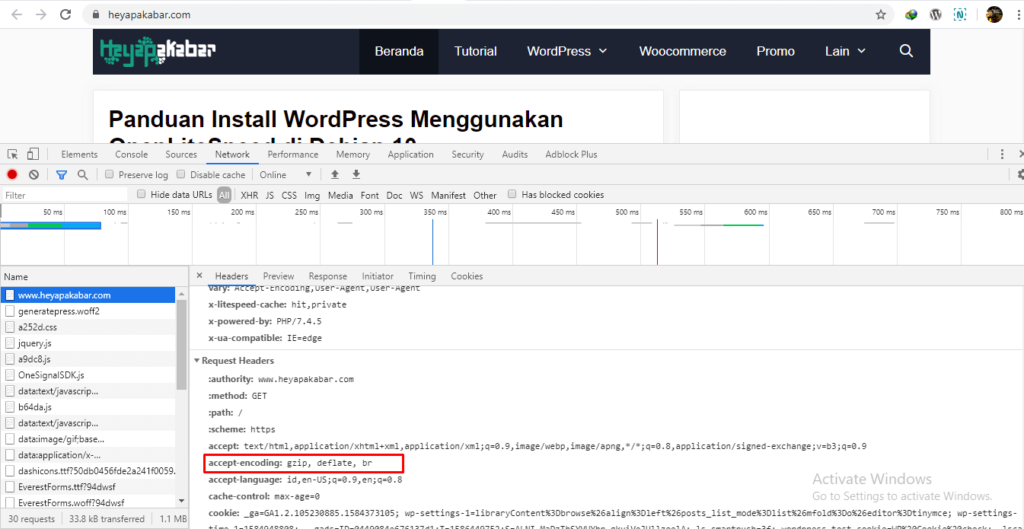Screen dimensions: 1024x529
Task: Expand the WordPress menu in site navigation
Action: [x=567, y=51]
